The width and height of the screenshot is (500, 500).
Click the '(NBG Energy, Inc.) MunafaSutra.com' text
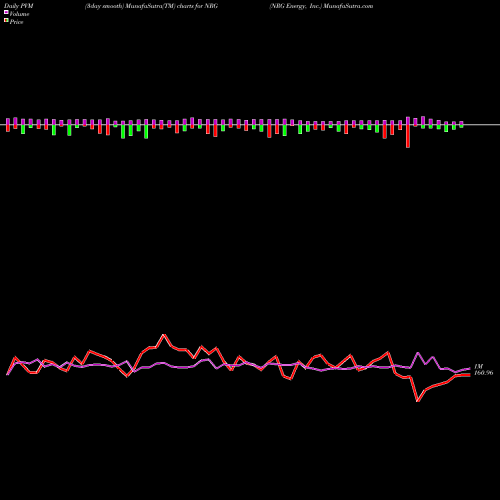tap(321, 6)
